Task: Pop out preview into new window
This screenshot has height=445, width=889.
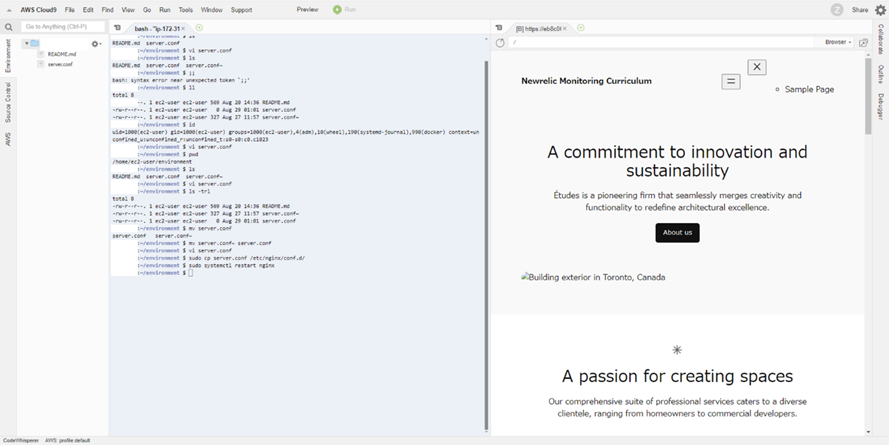Action: pyautogui.click(x=863, y=43)
